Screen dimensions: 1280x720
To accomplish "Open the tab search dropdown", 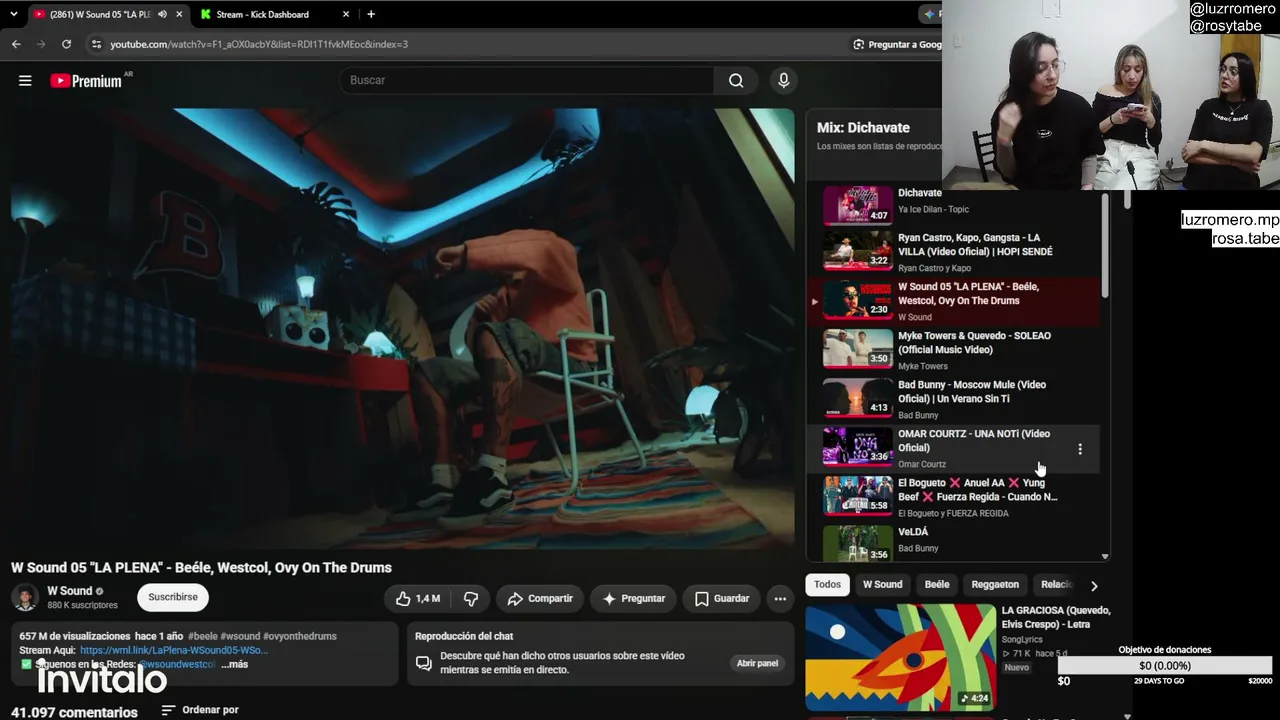I will (13, 14).
